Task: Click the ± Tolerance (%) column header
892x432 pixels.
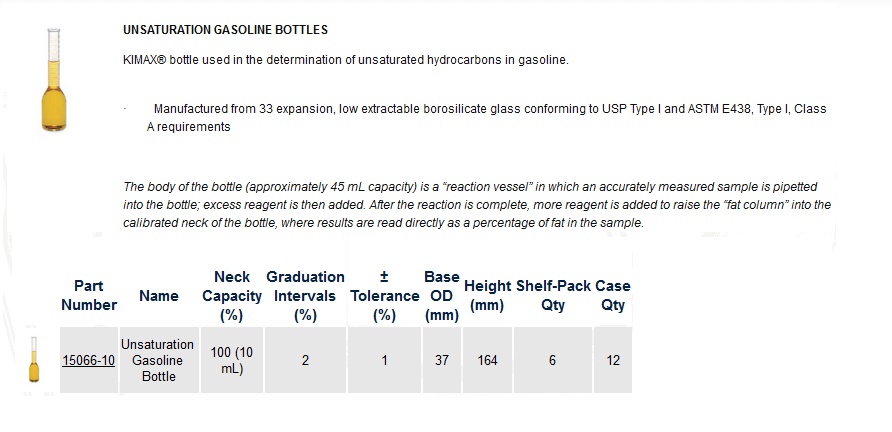Action: (384, 296)
